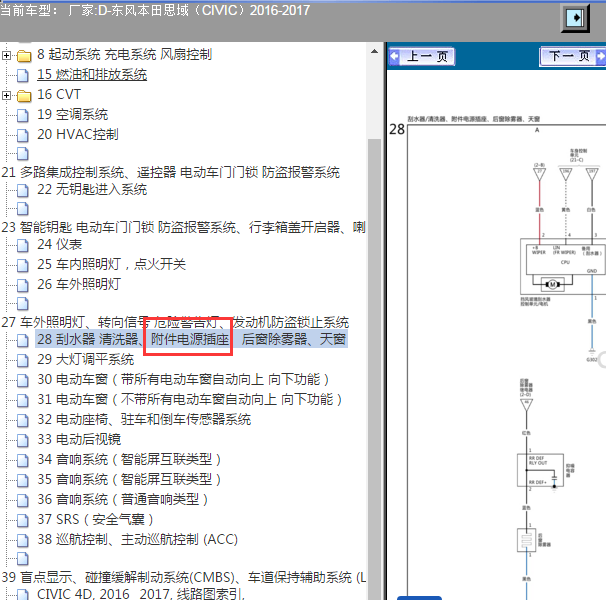Open 27 车外照明灯、转向信号 entry
Image resolution: width=606 pixels, height=600 pixels.
point(175,322)
